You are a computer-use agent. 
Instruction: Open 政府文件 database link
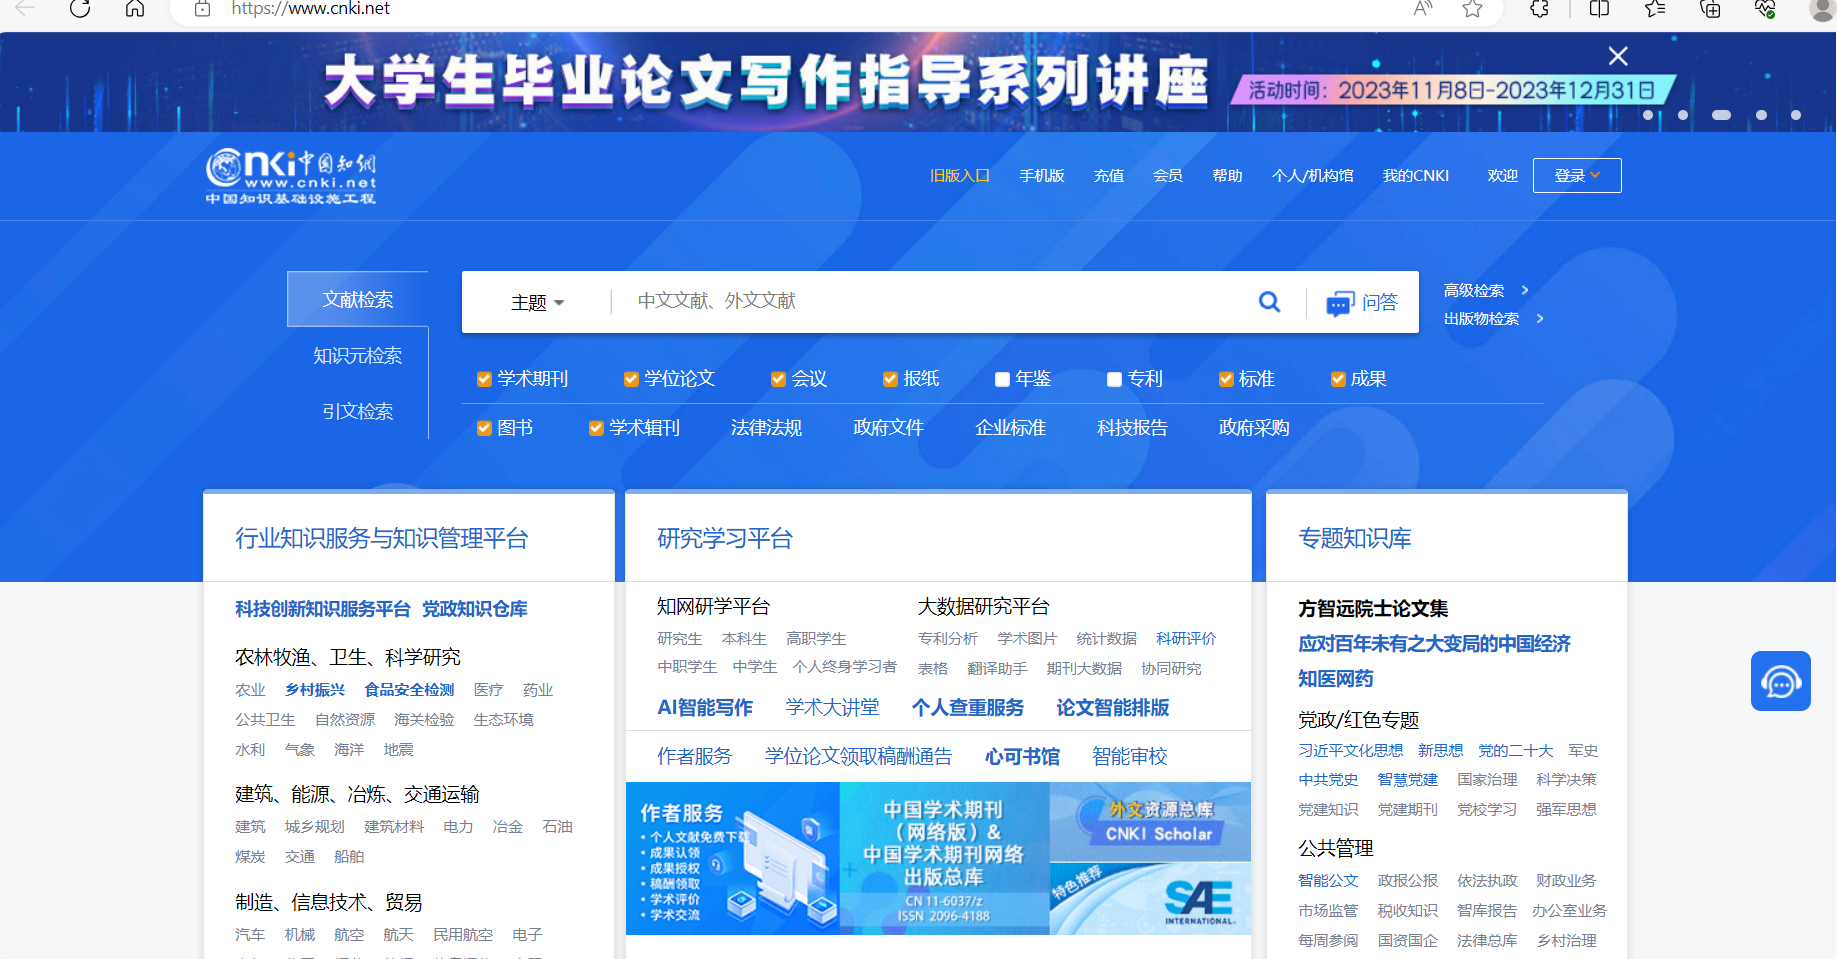point(888,428)
